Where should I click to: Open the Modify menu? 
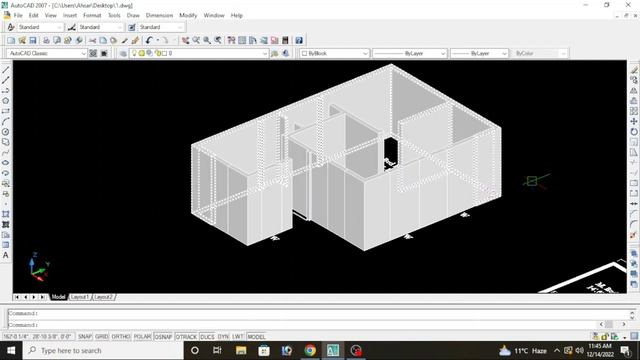[188, 15]
